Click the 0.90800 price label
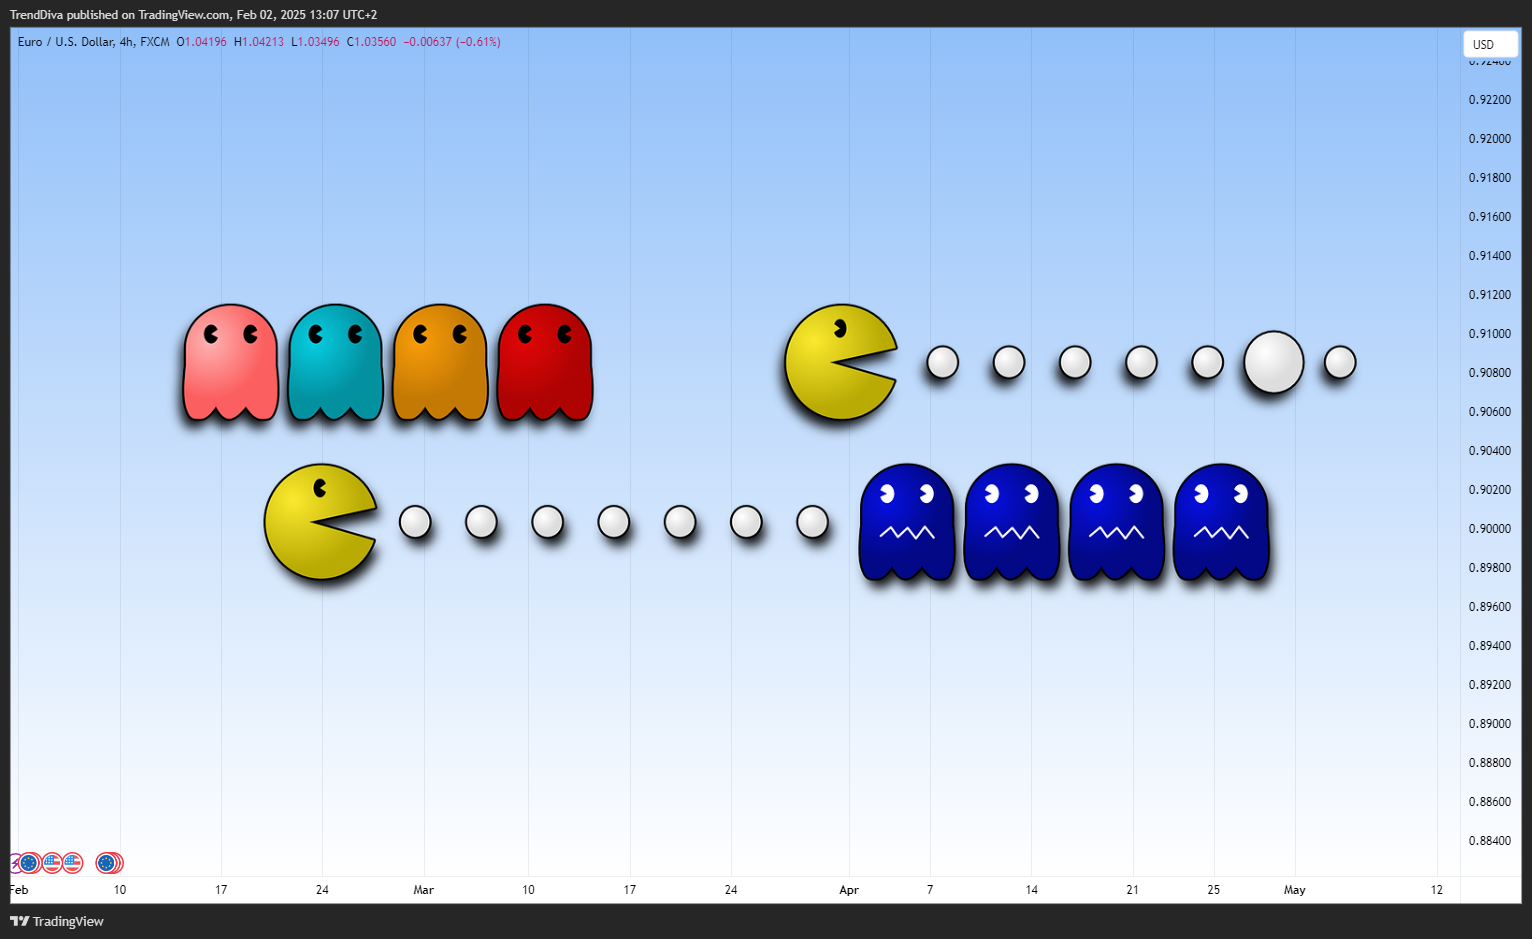The image size is (1532, 939). point(1490,373)
